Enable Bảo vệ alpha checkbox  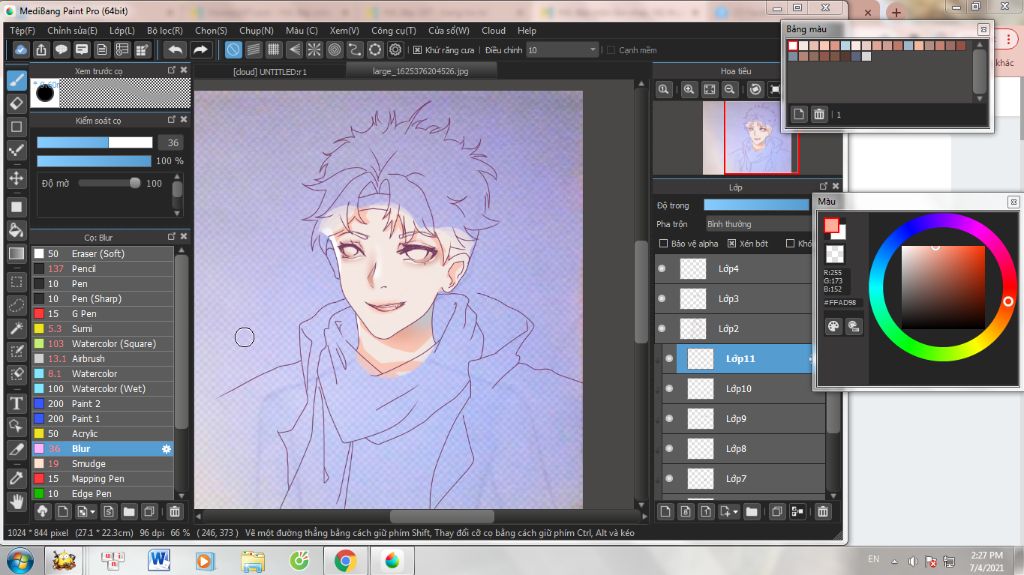point(664,244)
